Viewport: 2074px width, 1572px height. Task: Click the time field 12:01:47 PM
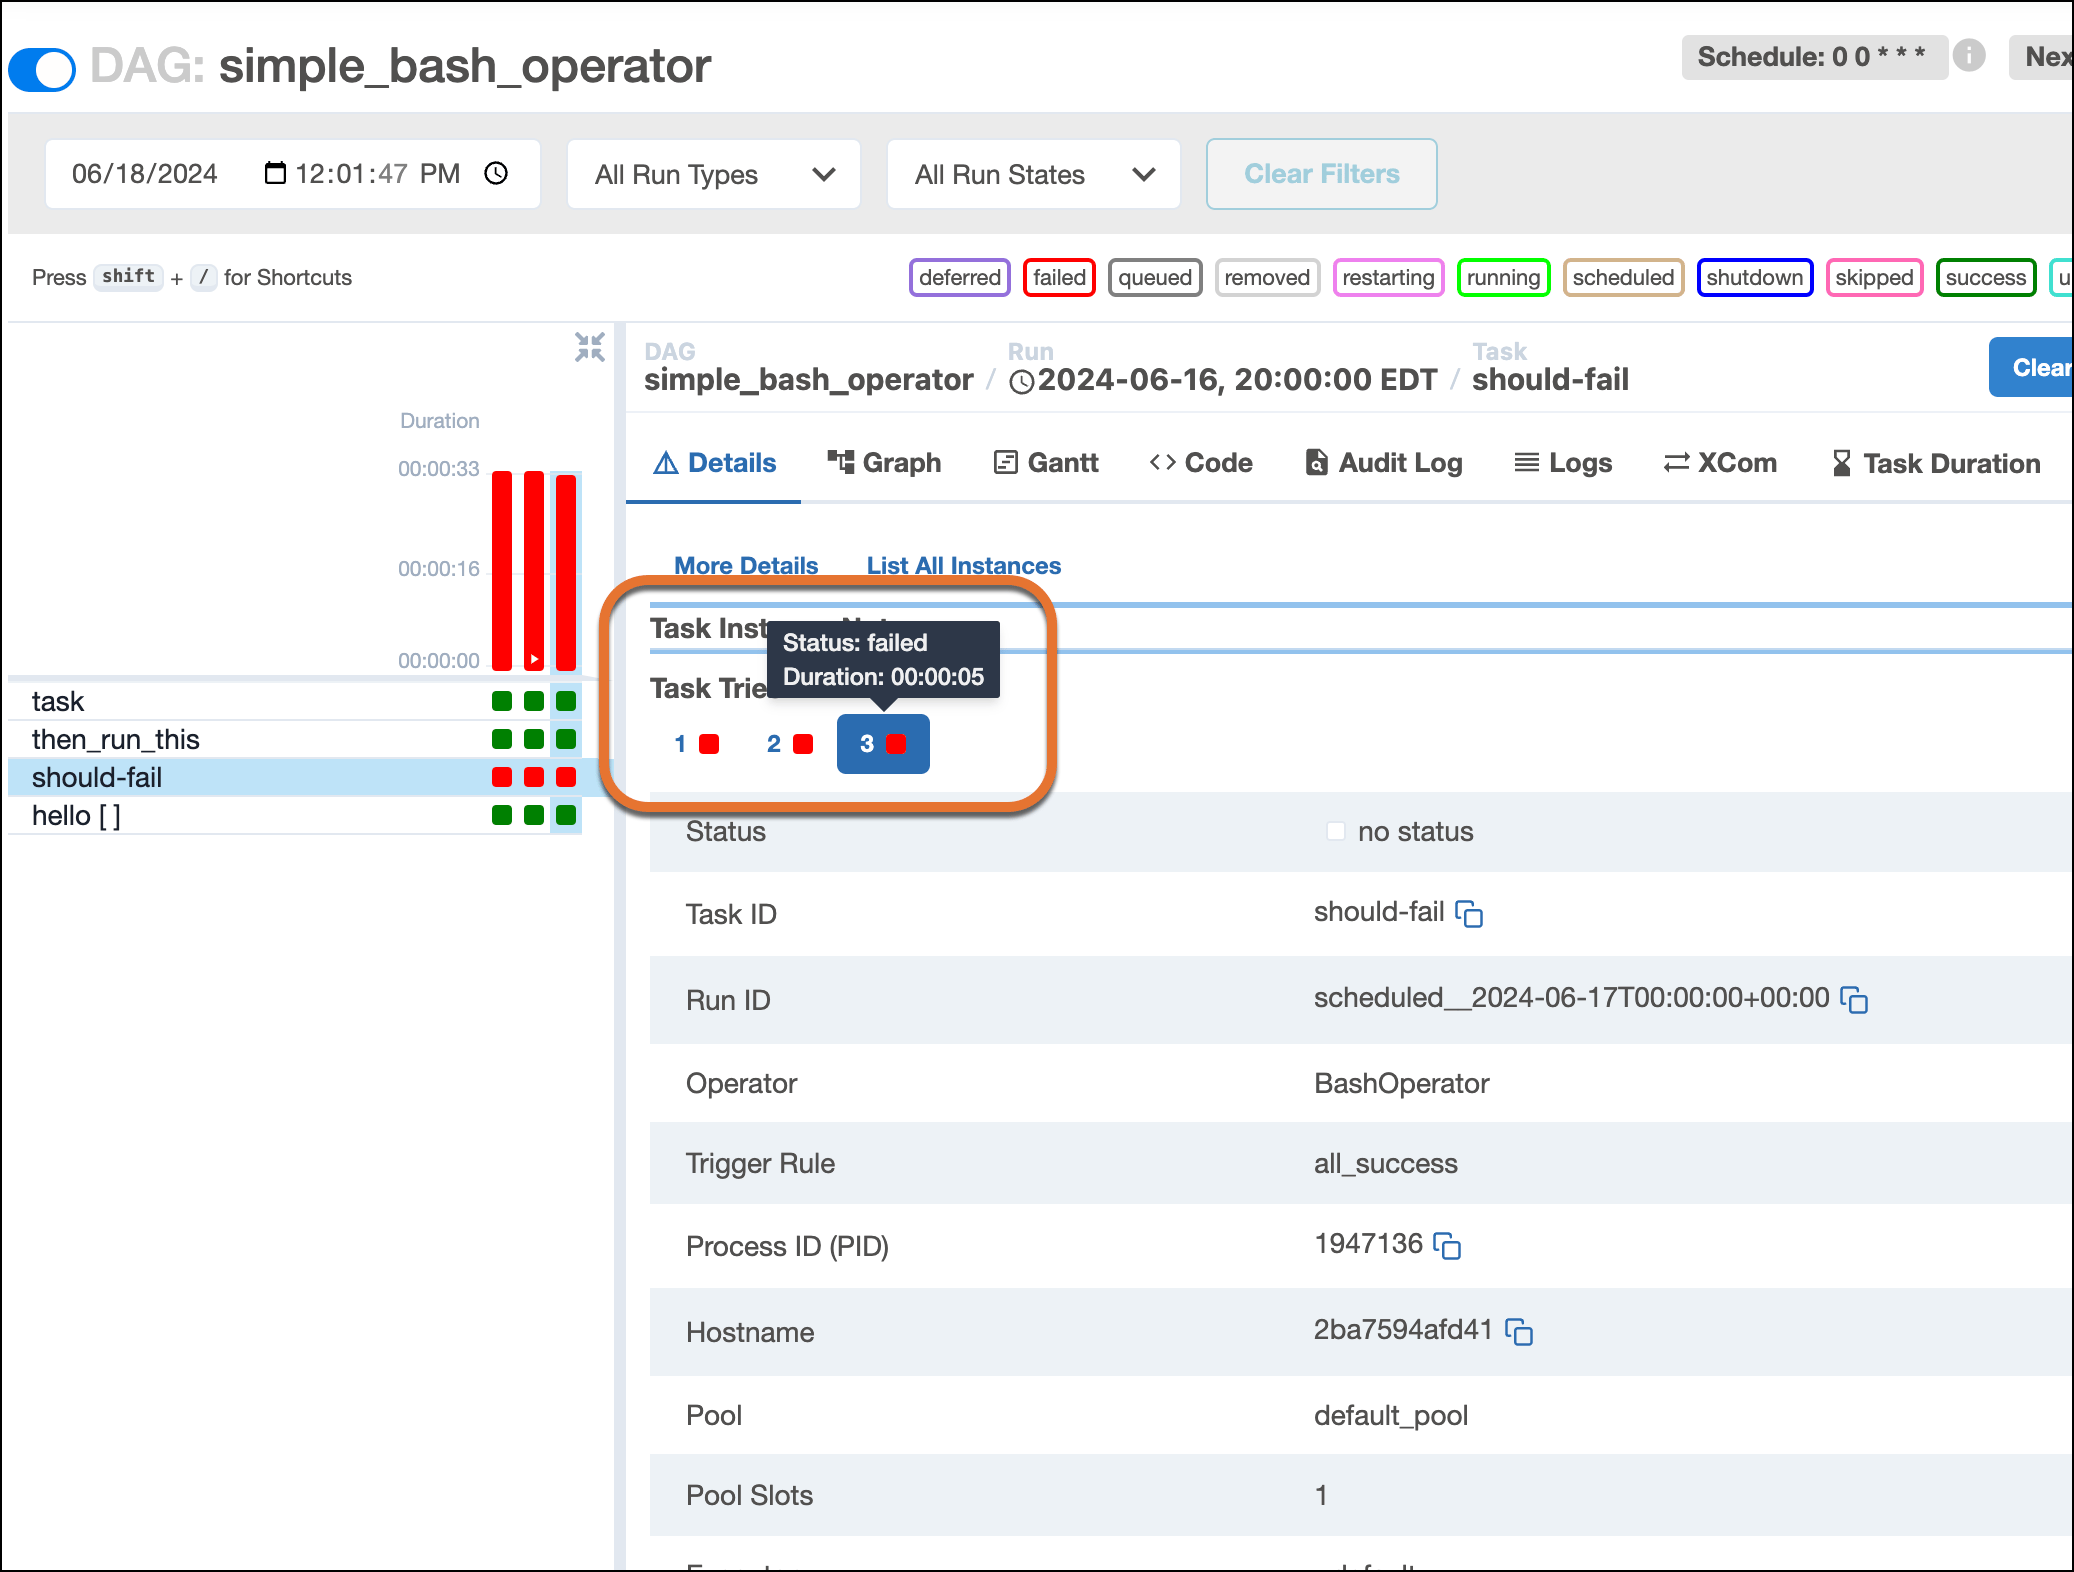coord(378,174)
